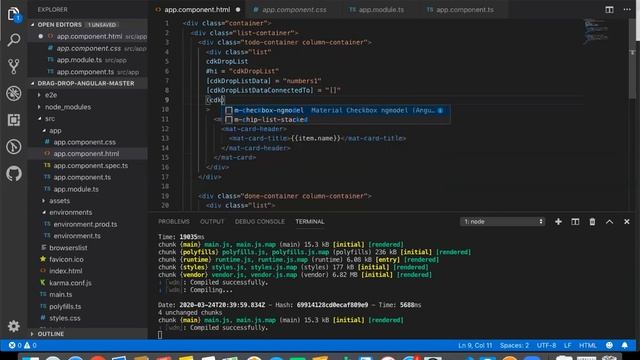Open the errors and warnings status indicator
The width and height of the screenshot is (640, 360).
[23, 345]
